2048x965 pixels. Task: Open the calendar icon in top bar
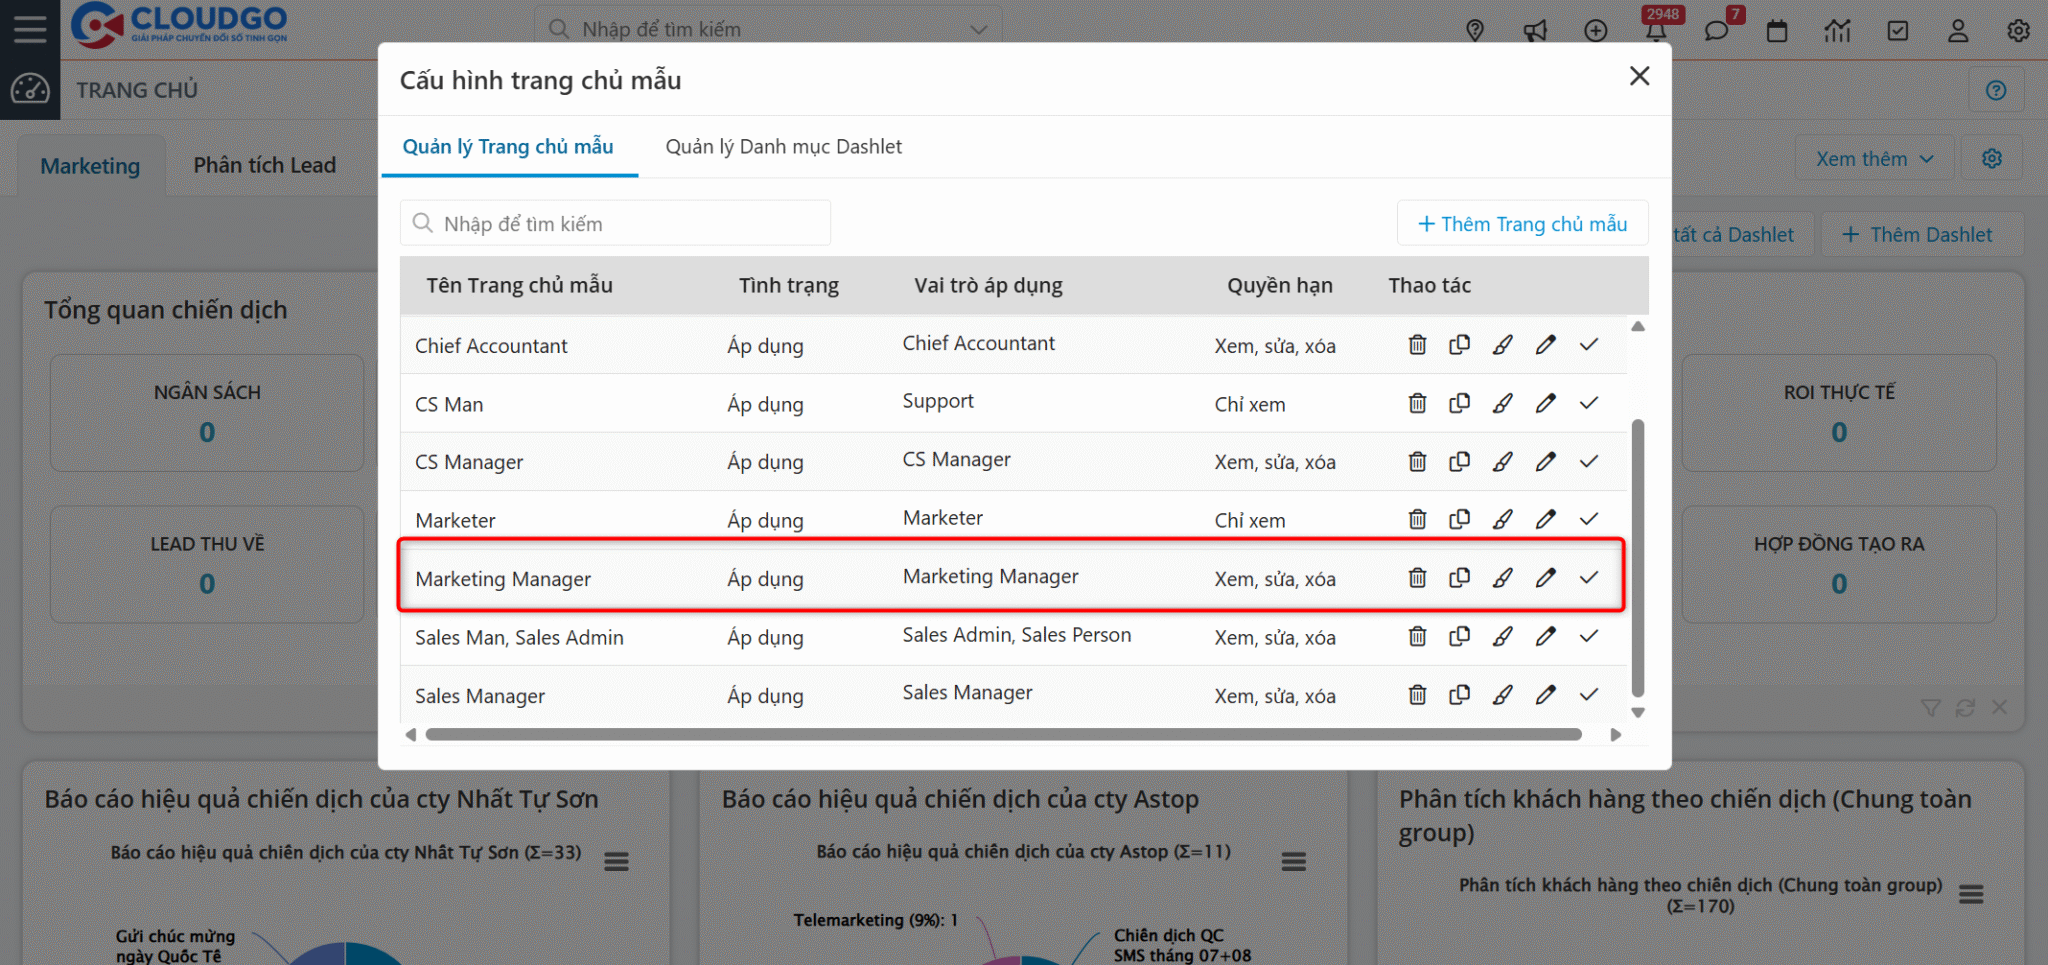tap(1777, 30)
